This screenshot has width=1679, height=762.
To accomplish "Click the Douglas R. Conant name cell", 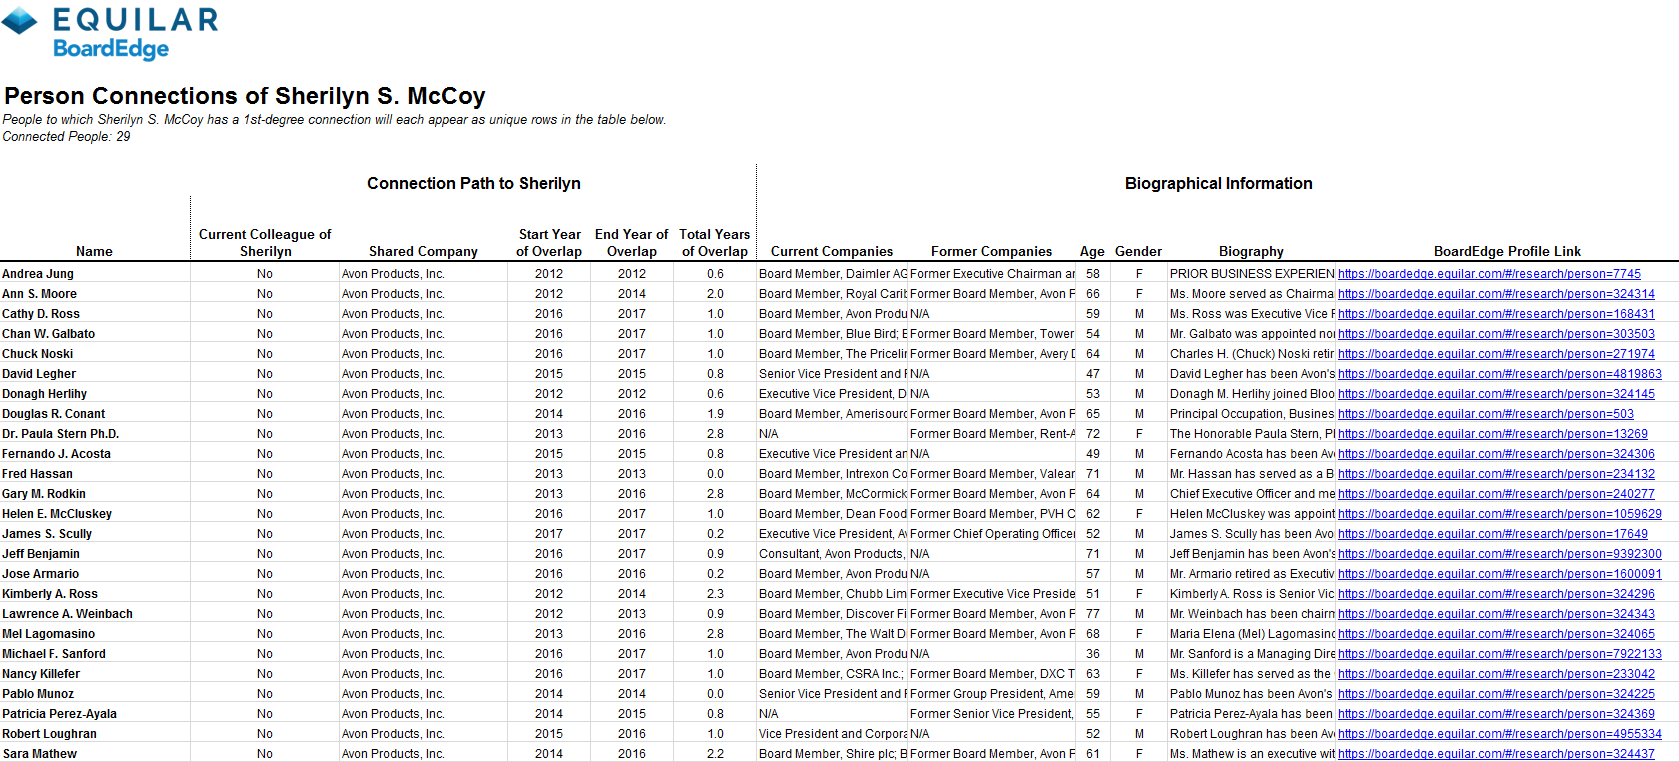I will tap(54, 414).
